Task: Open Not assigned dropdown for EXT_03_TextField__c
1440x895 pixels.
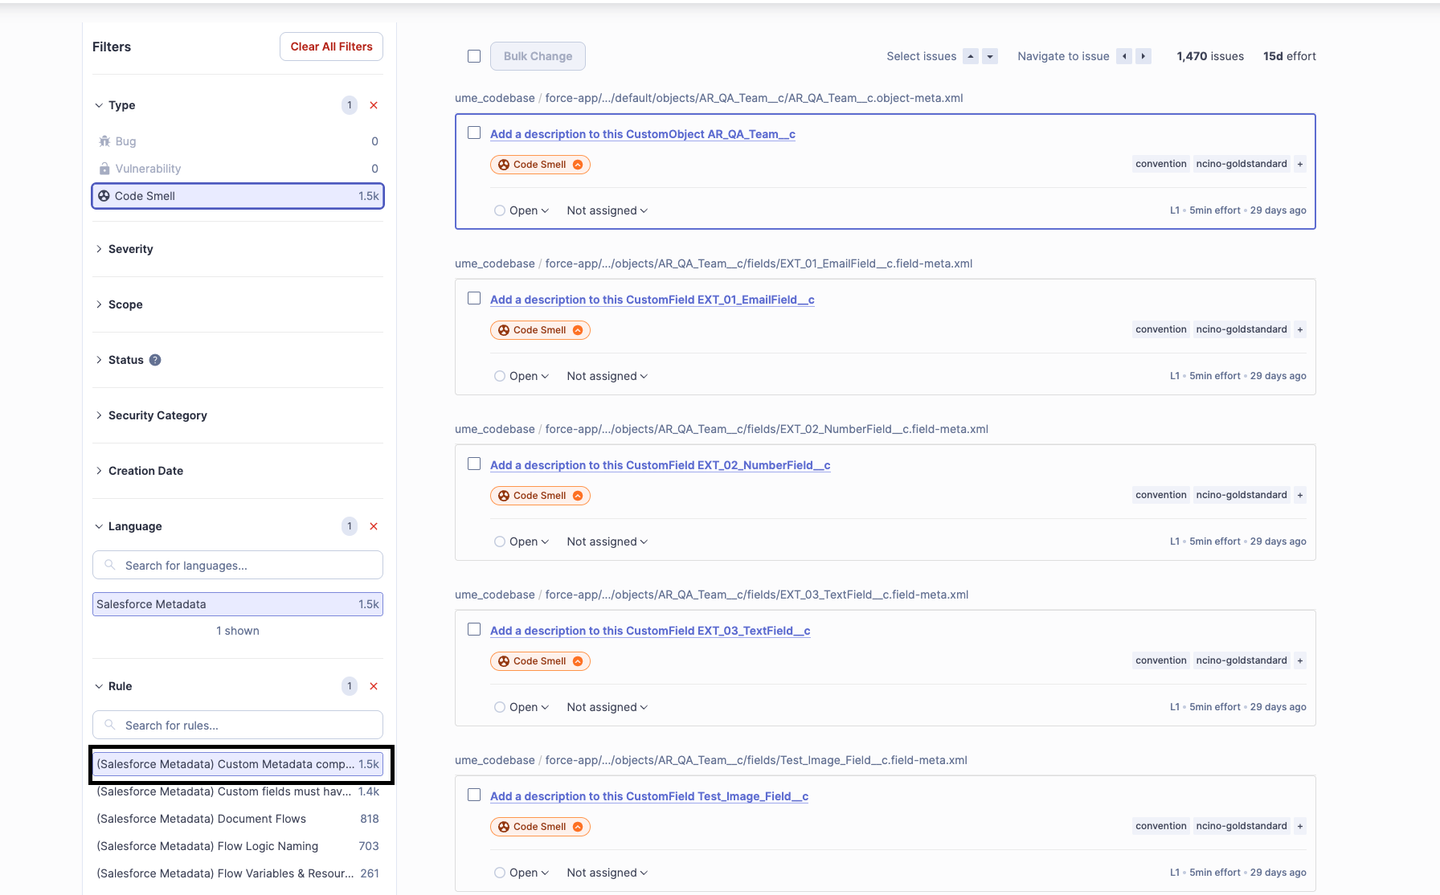Action: [607, 707]
